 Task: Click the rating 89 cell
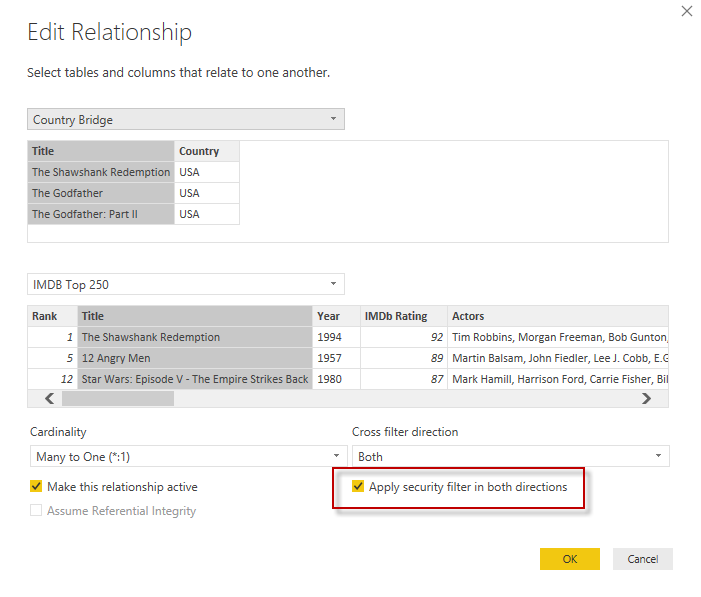point(404,358)
